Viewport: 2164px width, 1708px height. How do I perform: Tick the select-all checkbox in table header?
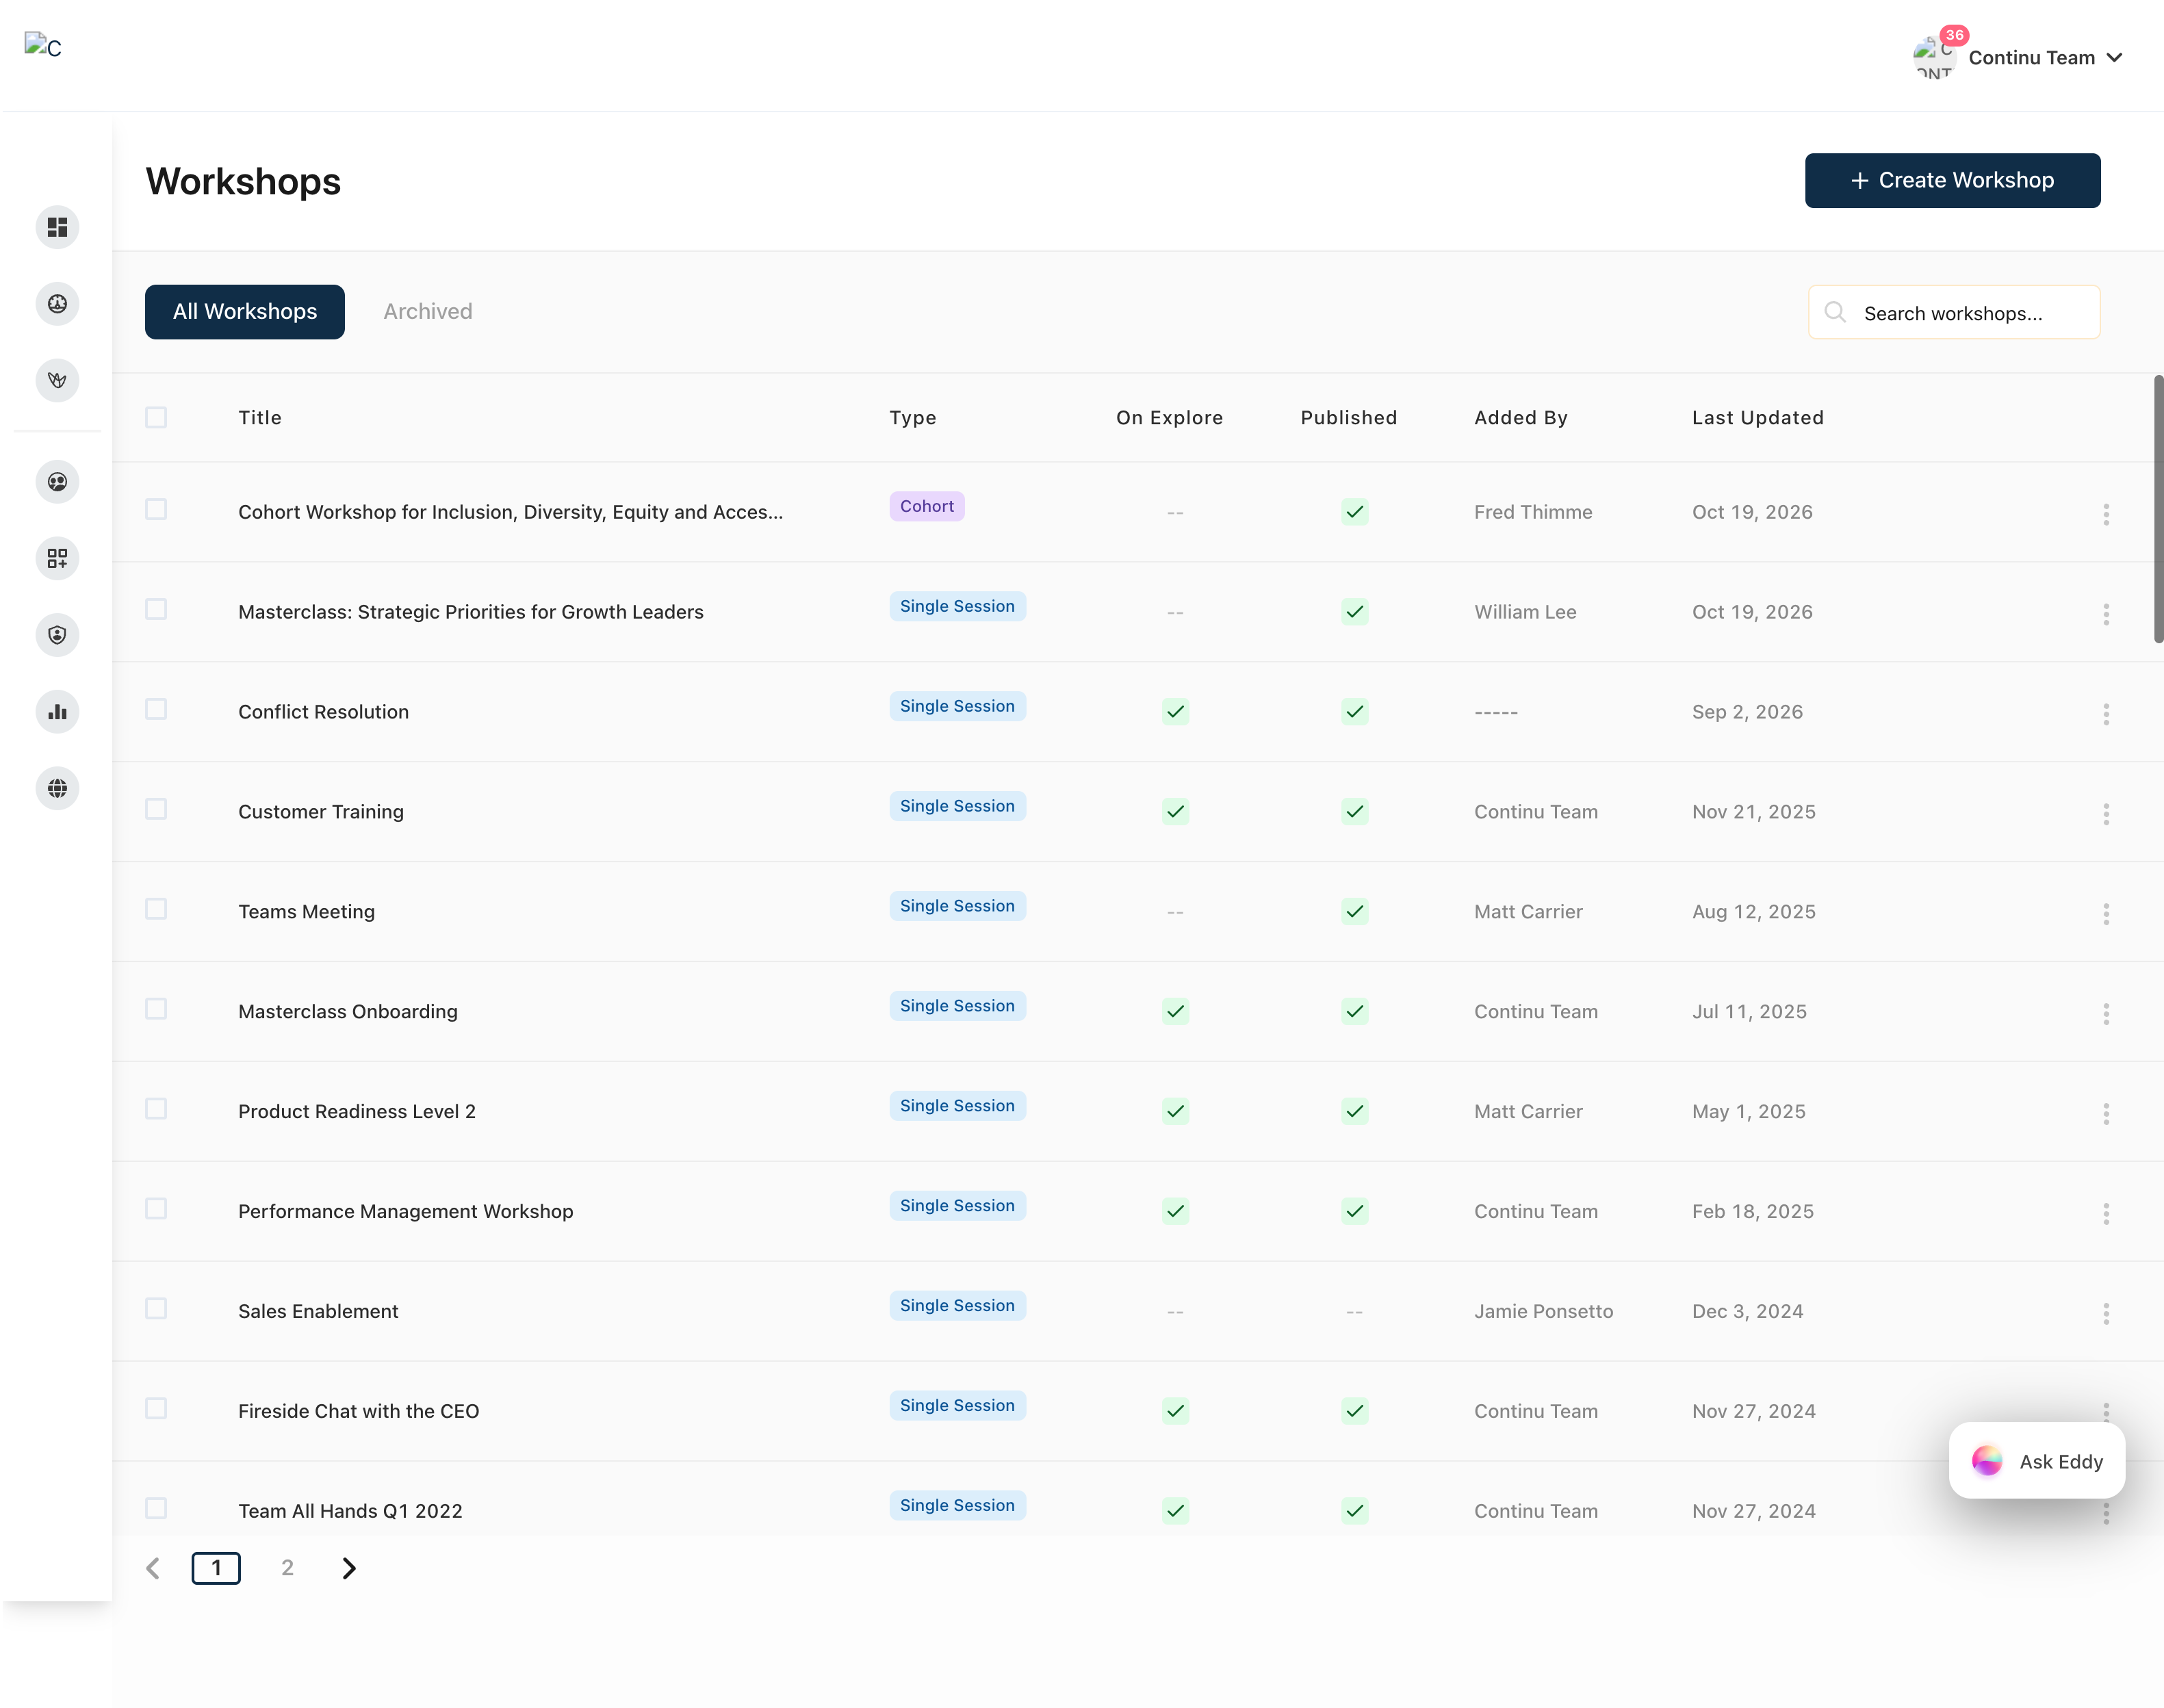[156, 417]
